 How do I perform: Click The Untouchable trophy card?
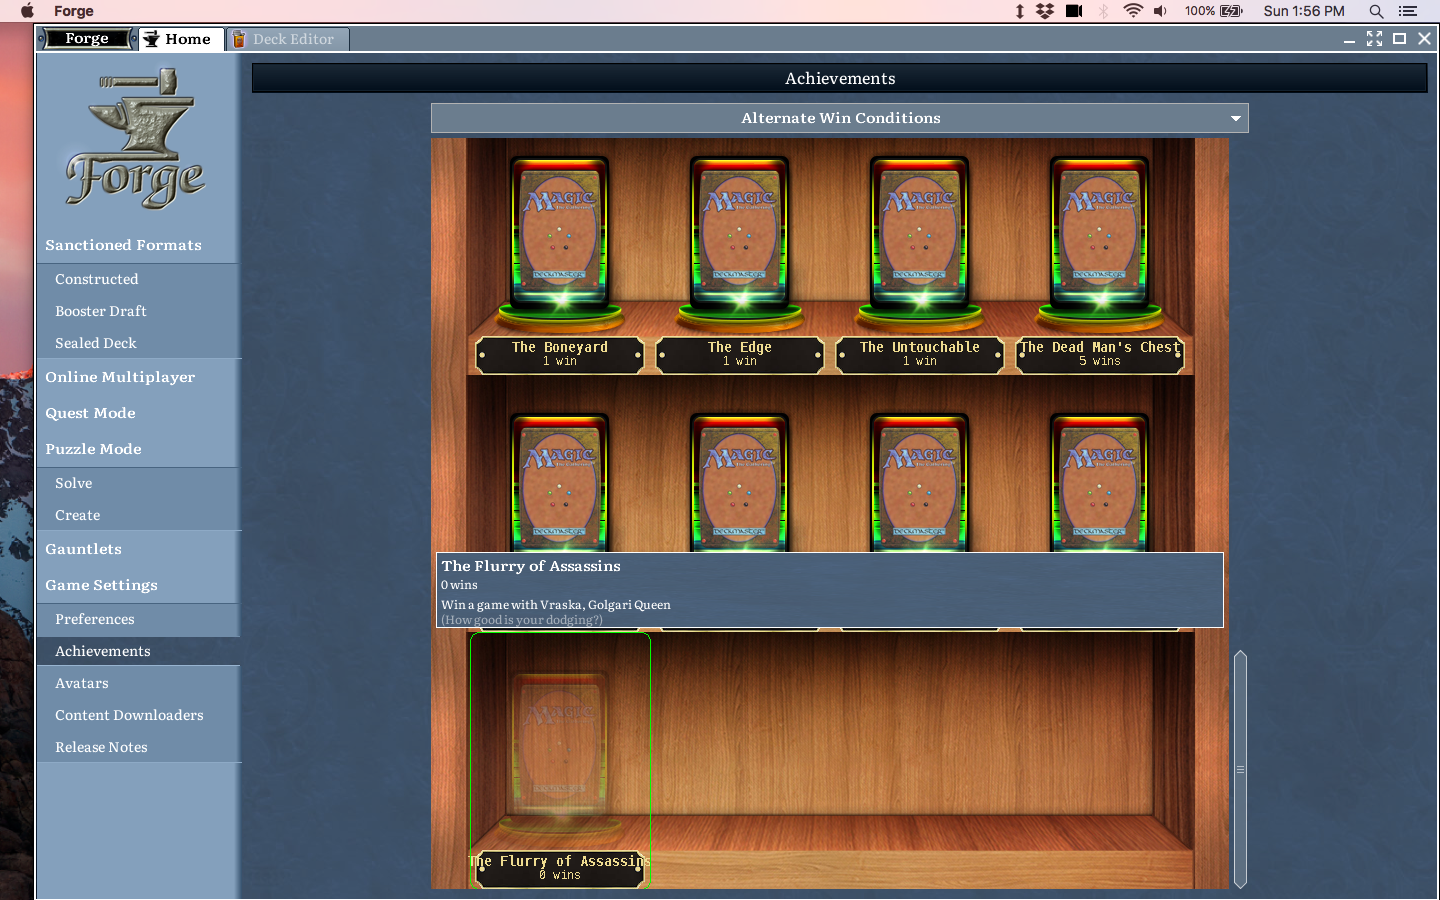tap(920, 232)
